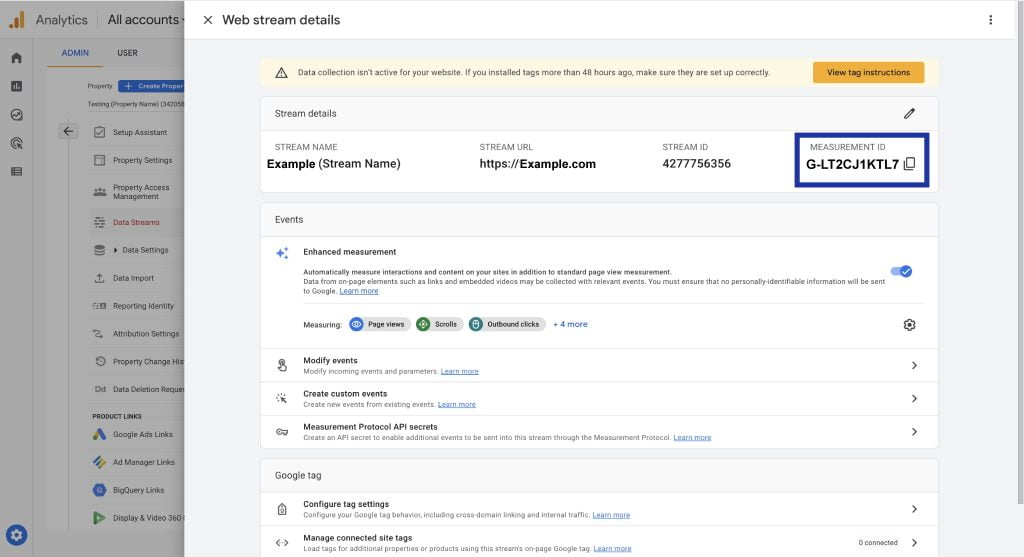1024x557 pixels.
Task: Click the Page views chip
Action: (379, 324)
